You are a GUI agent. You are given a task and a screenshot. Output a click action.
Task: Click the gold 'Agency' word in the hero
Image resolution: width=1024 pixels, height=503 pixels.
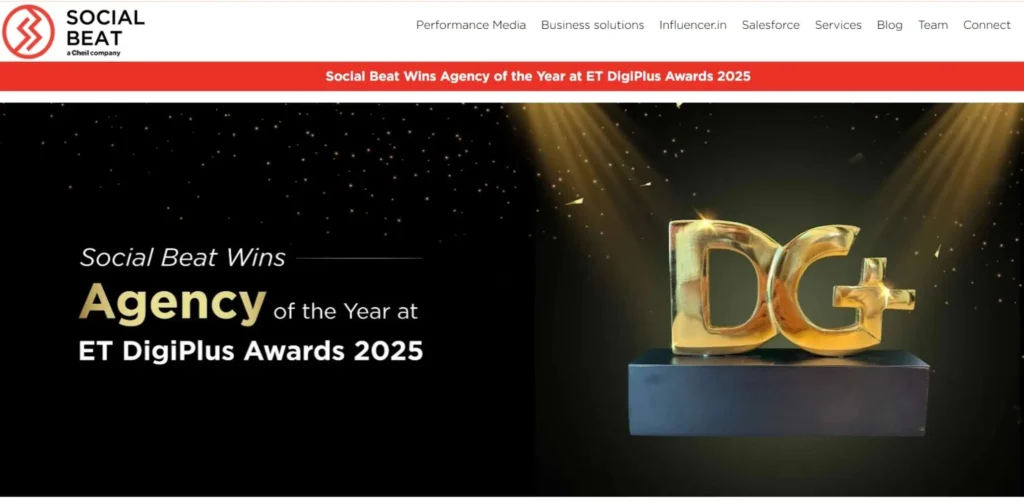tap(172, 302)
